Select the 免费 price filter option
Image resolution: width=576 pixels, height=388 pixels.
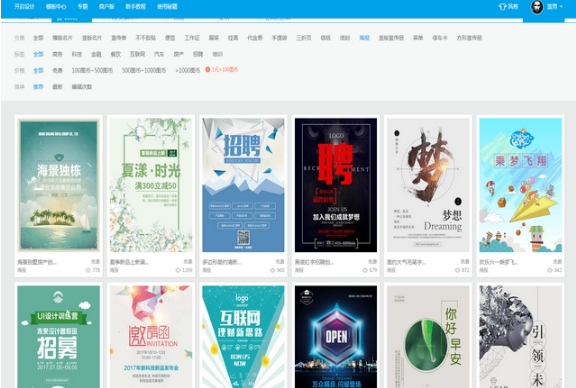57,70
